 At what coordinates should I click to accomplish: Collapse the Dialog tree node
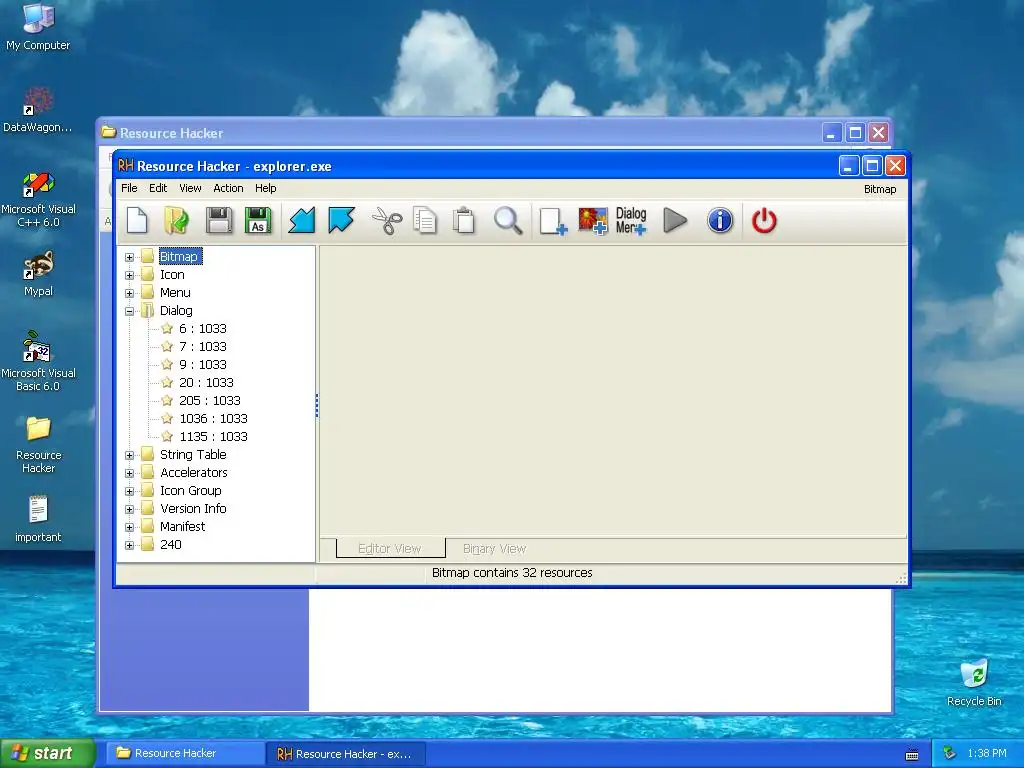click(129, 311)
